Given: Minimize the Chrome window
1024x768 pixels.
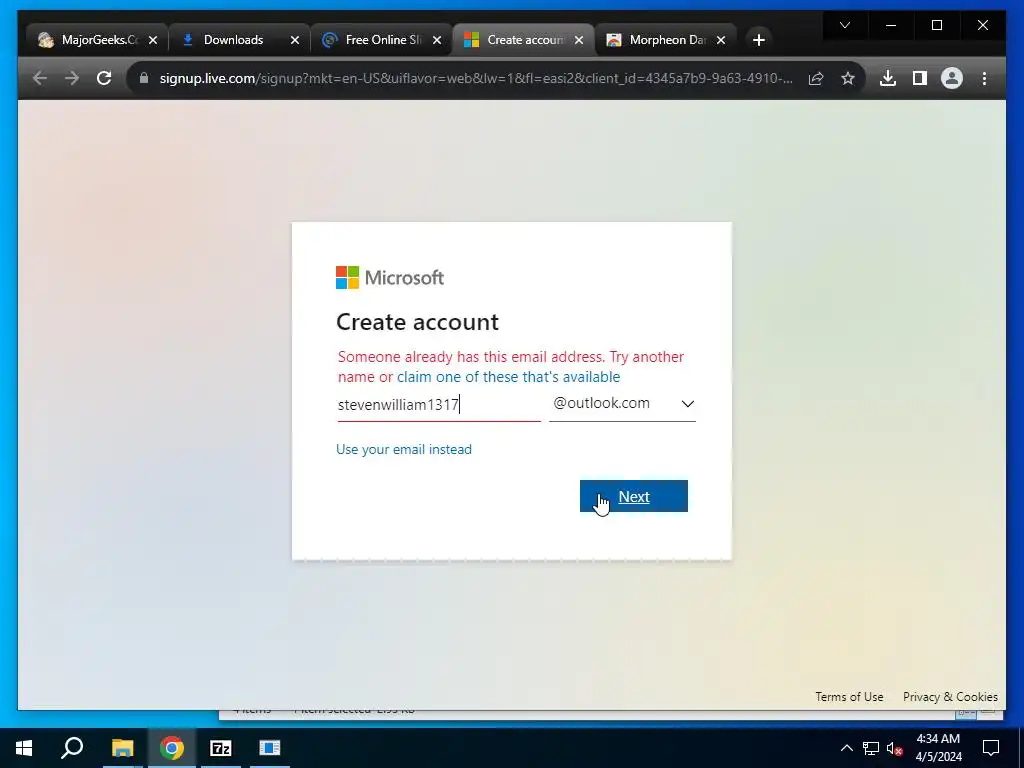Looking at the screenshot, I should coord(891,25).
